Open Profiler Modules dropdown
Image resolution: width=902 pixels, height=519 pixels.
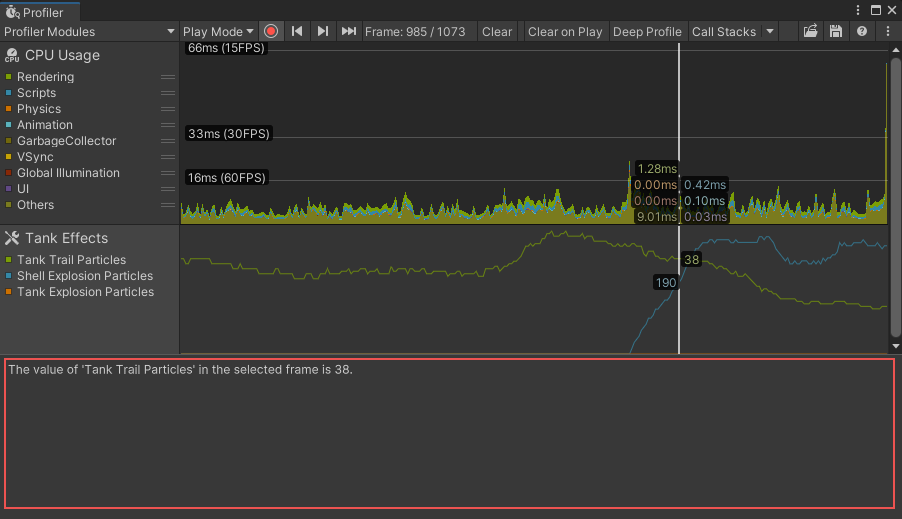pos(89,32)
